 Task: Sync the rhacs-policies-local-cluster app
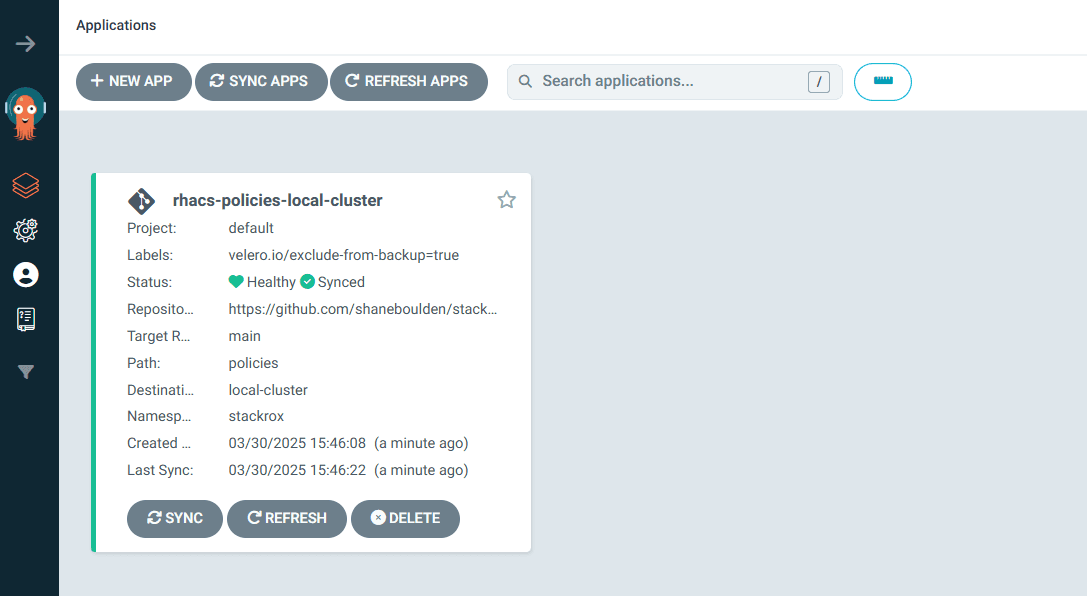coord(174,519)
